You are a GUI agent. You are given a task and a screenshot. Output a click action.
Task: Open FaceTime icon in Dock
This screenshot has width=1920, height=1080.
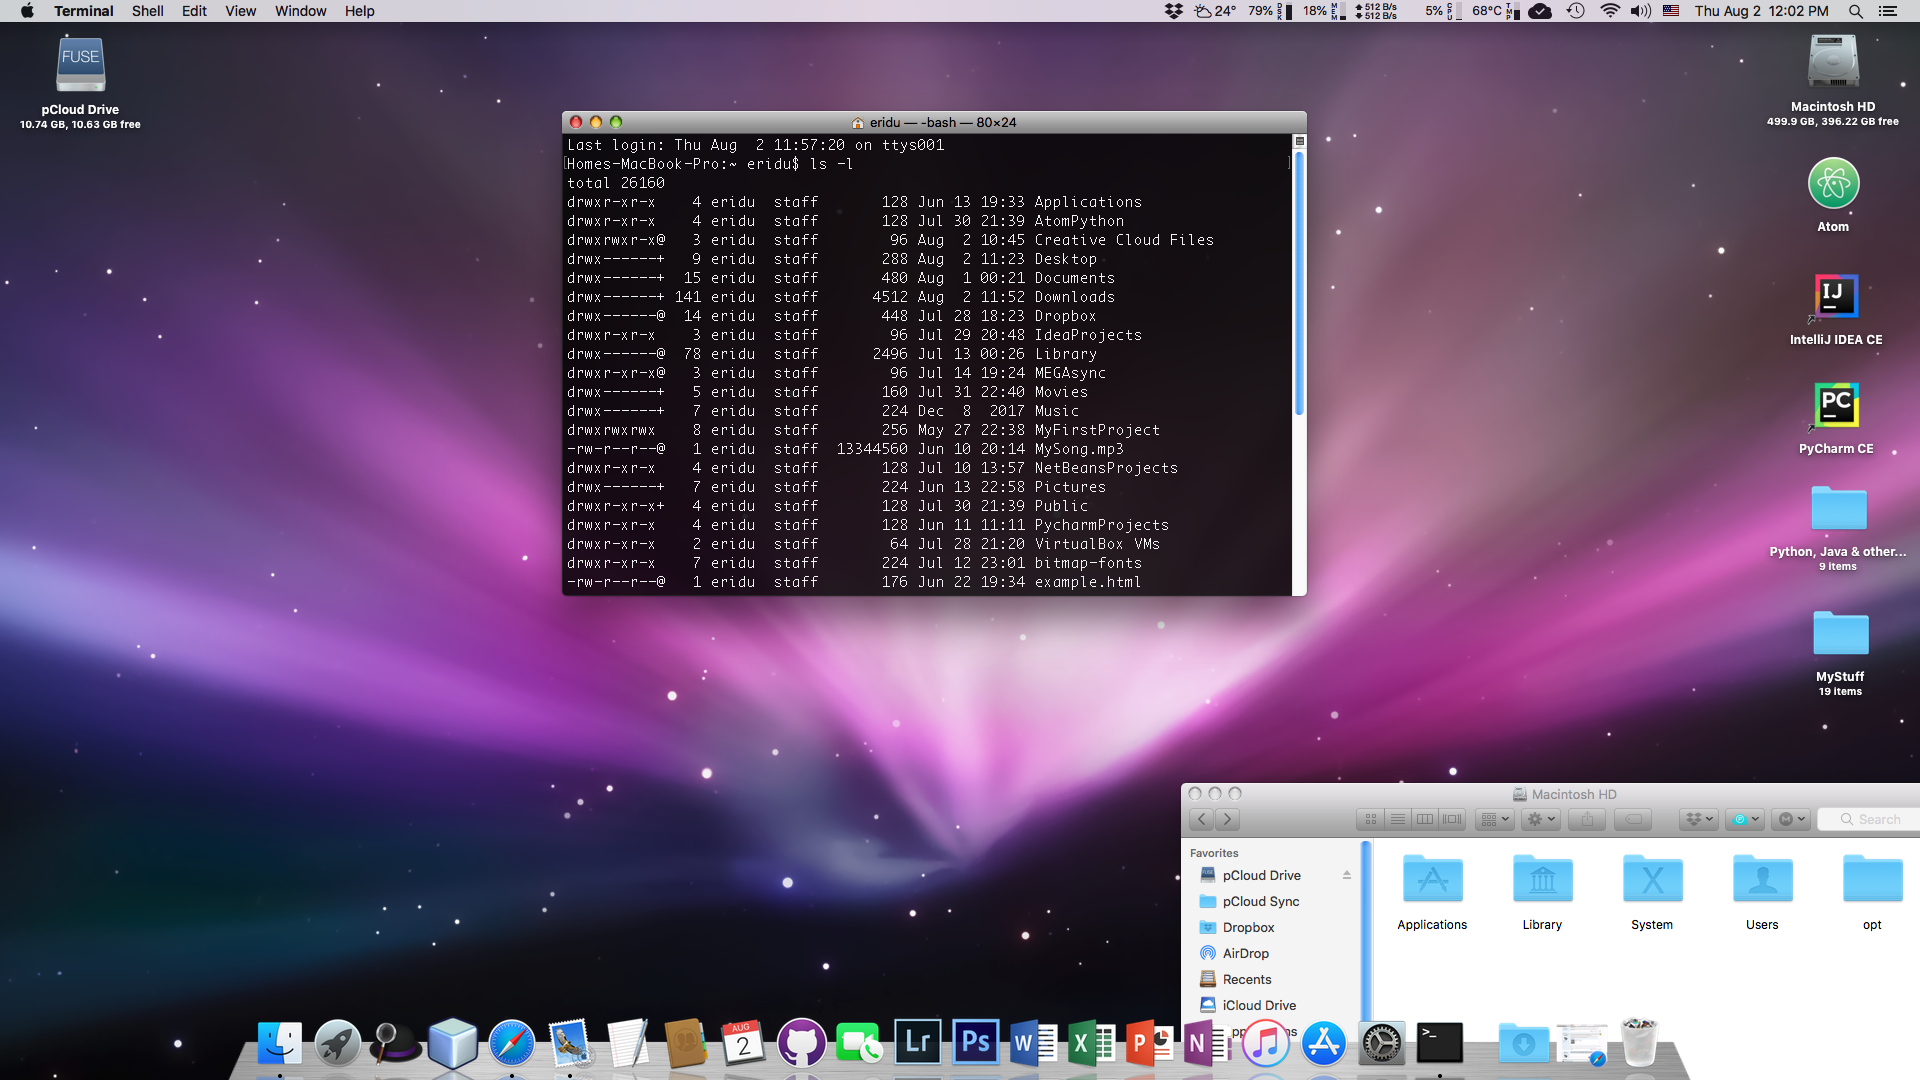pyautogui.click(x=859, y=1044)
